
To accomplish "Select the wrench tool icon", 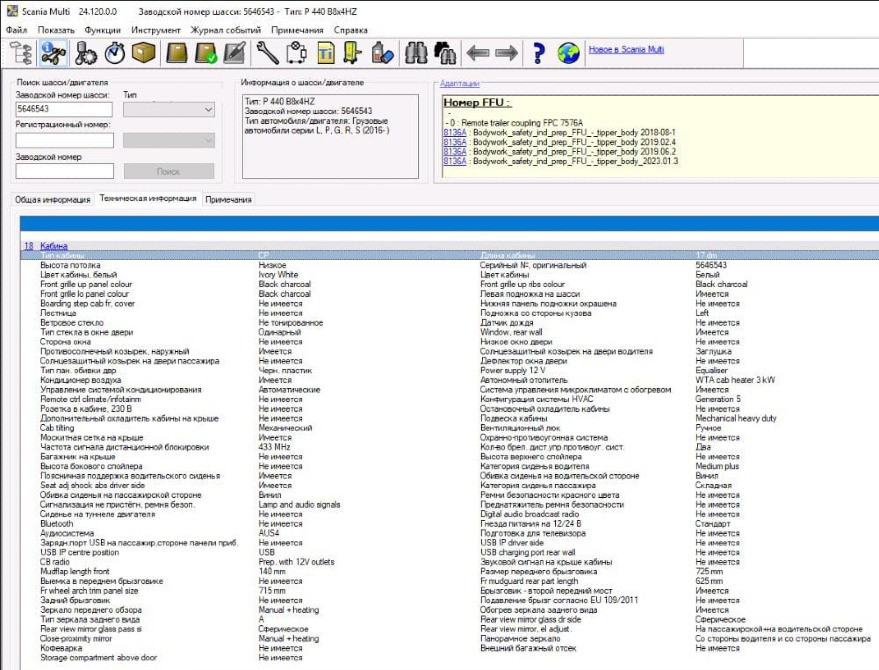I will pos(267,53).
